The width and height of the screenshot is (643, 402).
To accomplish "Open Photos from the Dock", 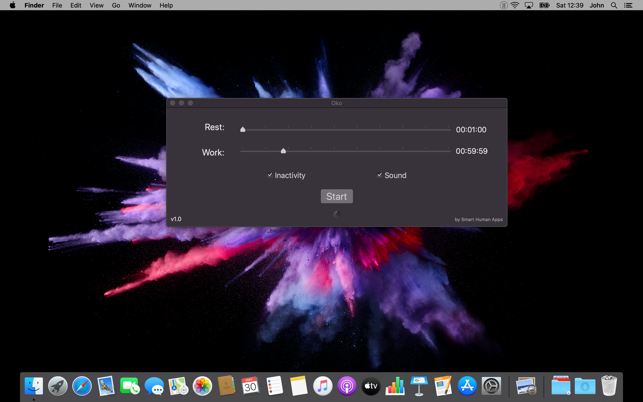I will 202,386.
